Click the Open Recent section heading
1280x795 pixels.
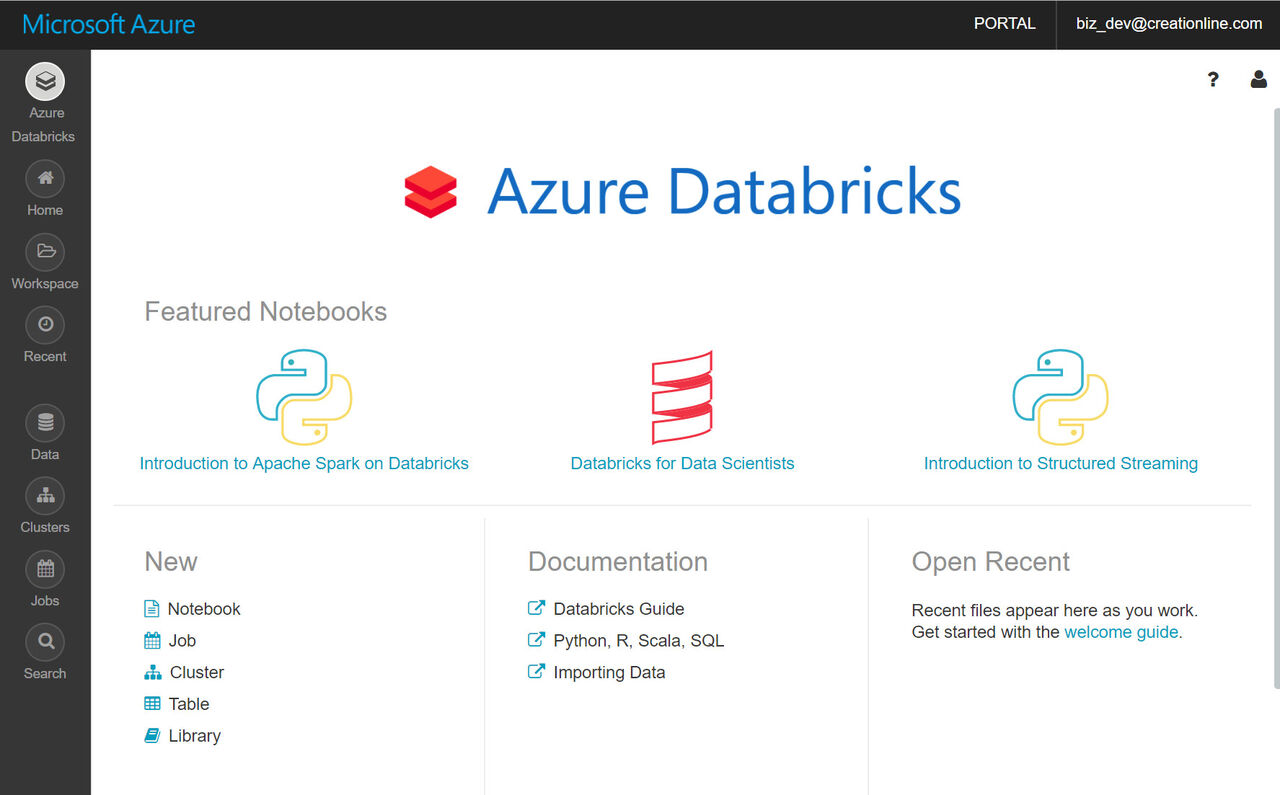coord(991,562)
